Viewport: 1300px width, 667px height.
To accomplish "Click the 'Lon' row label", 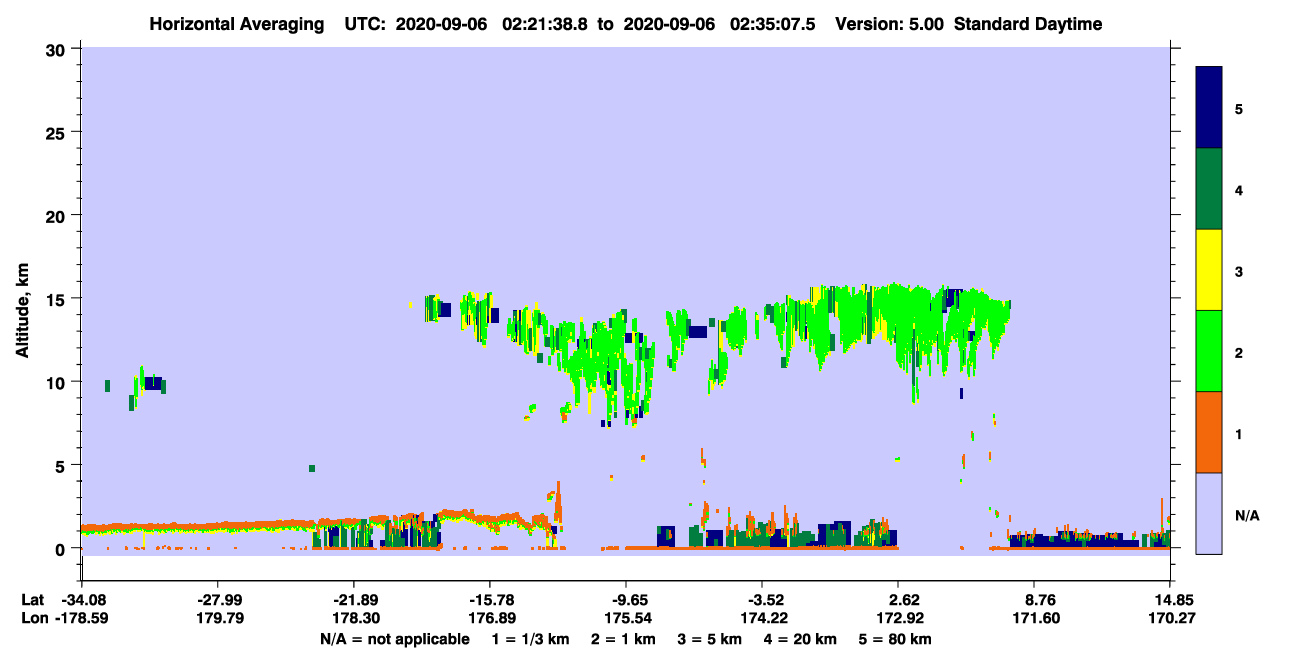I will 33,618.
